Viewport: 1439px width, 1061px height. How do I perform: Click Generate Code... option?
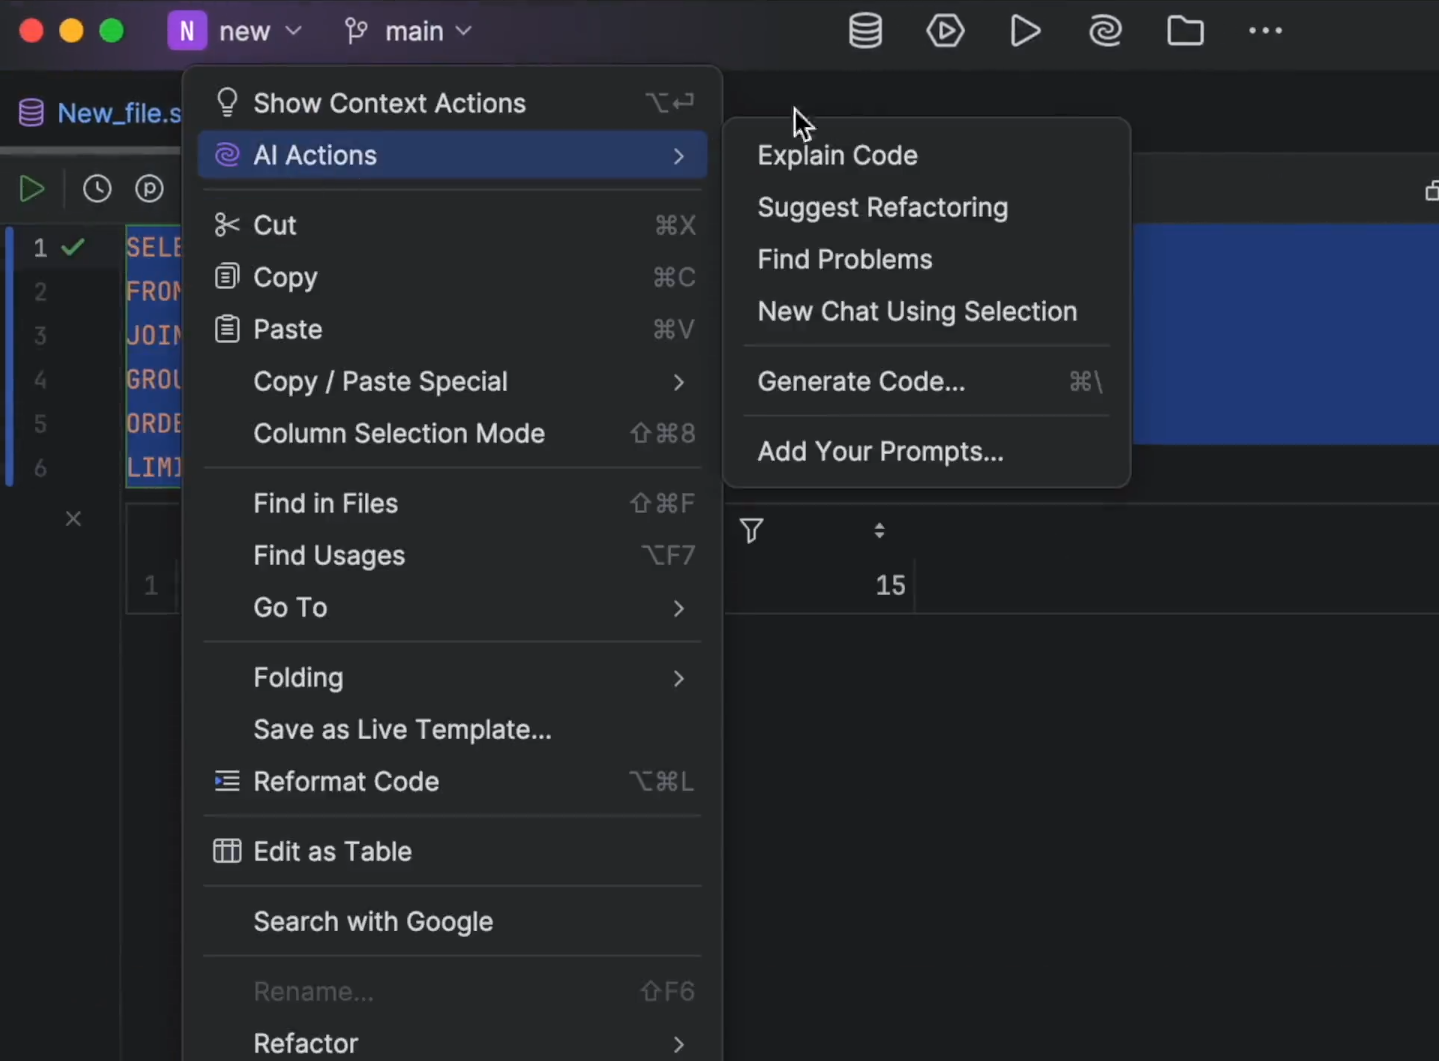click(x=861, y=381)
